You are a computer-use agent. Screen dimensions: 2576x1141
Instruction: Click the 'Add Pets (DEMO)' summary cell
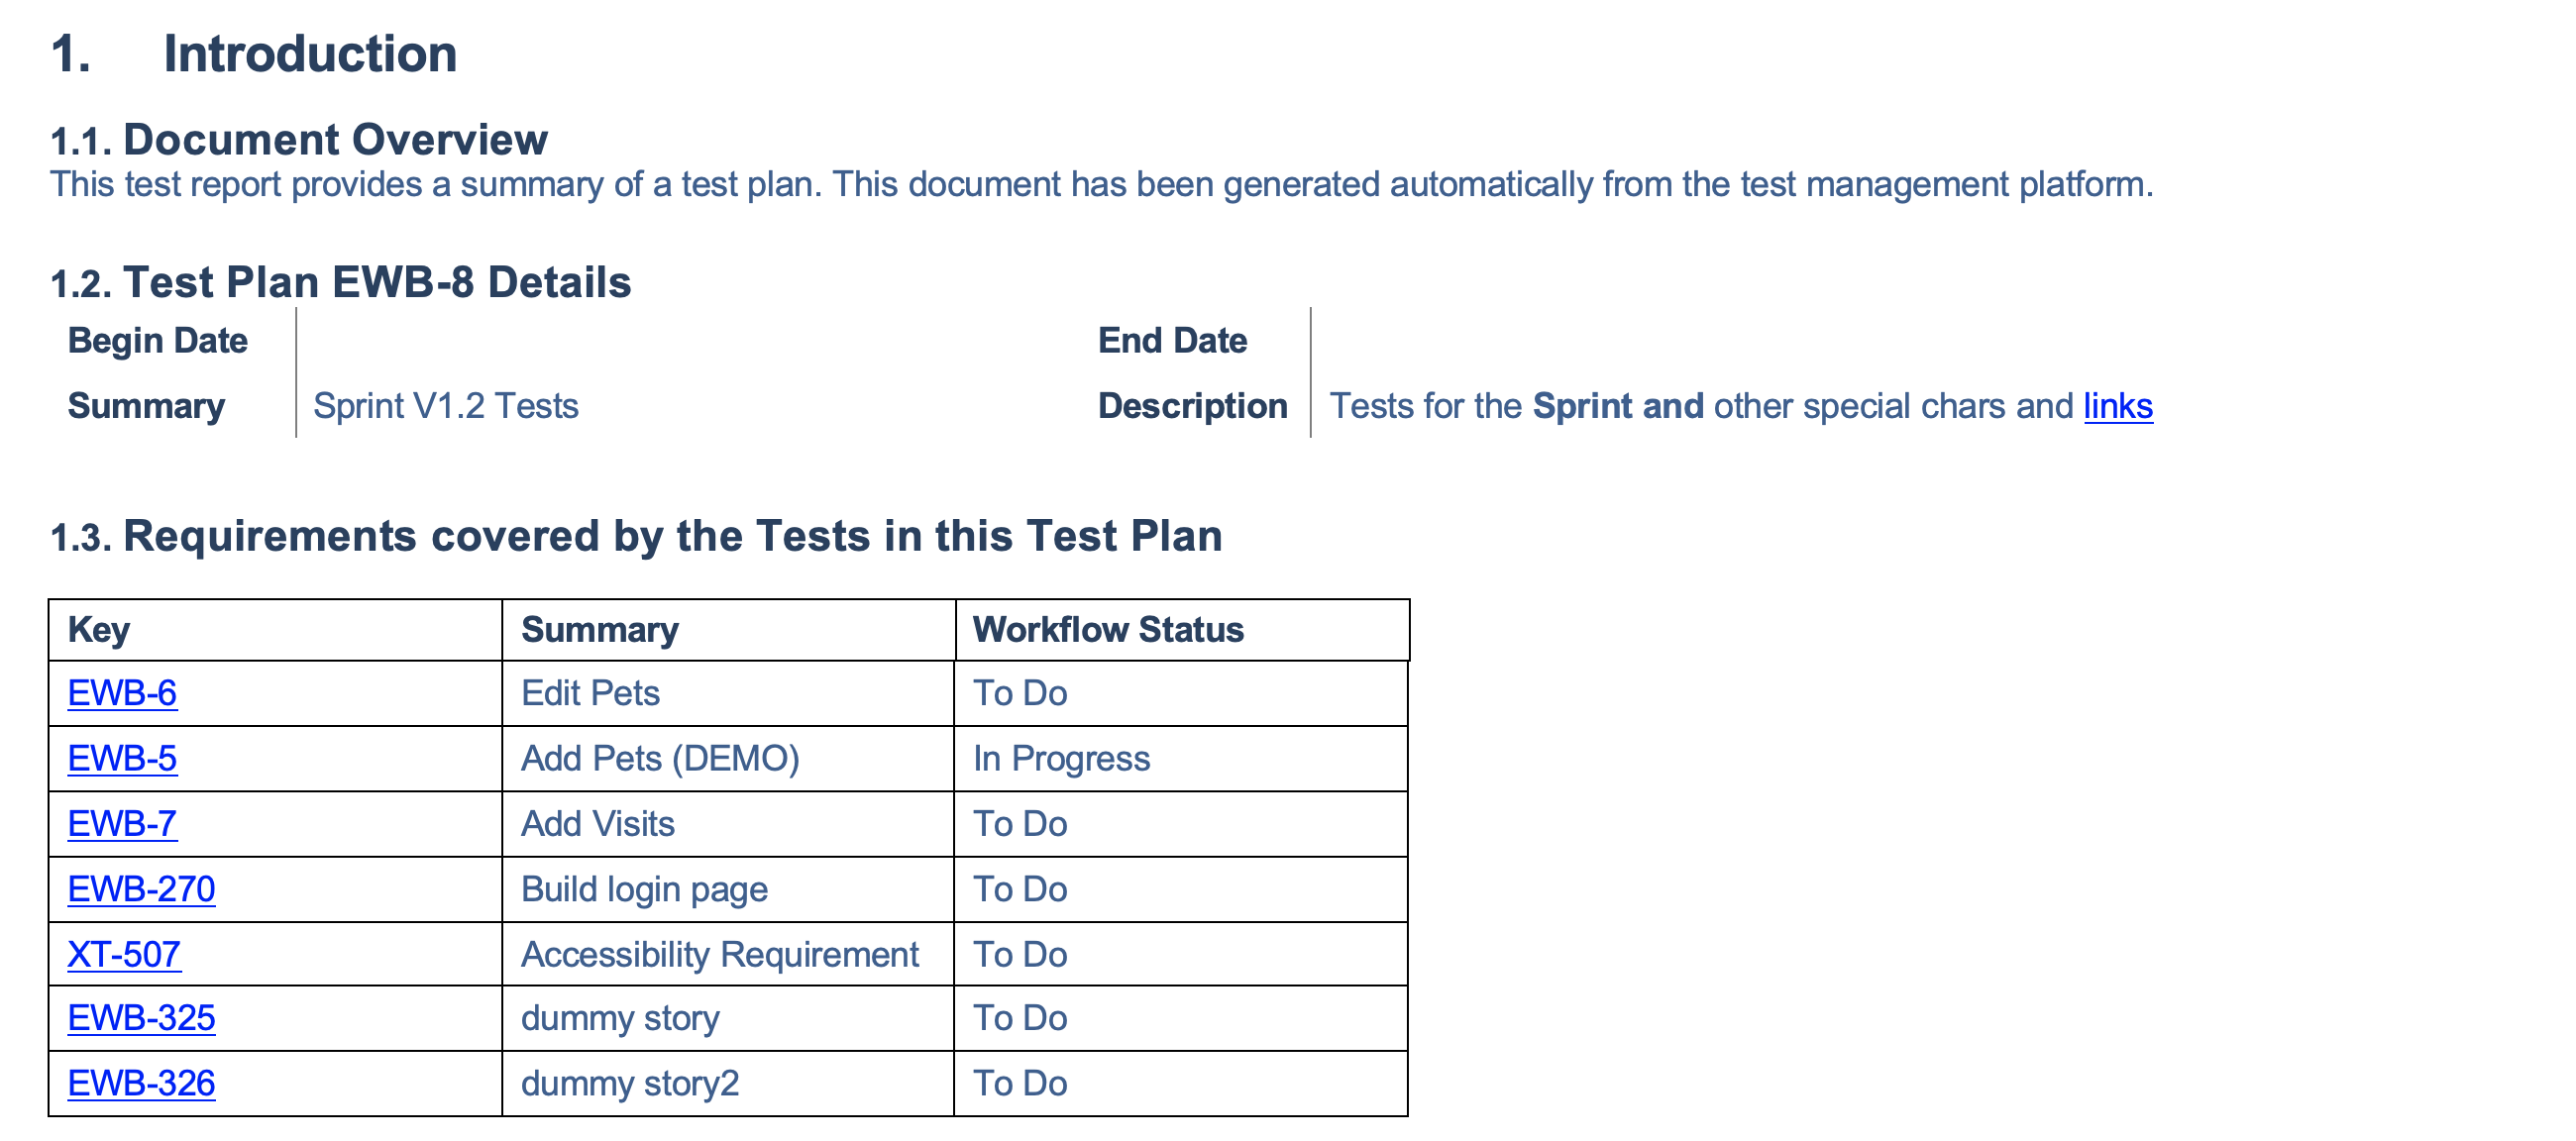point(660,758)
